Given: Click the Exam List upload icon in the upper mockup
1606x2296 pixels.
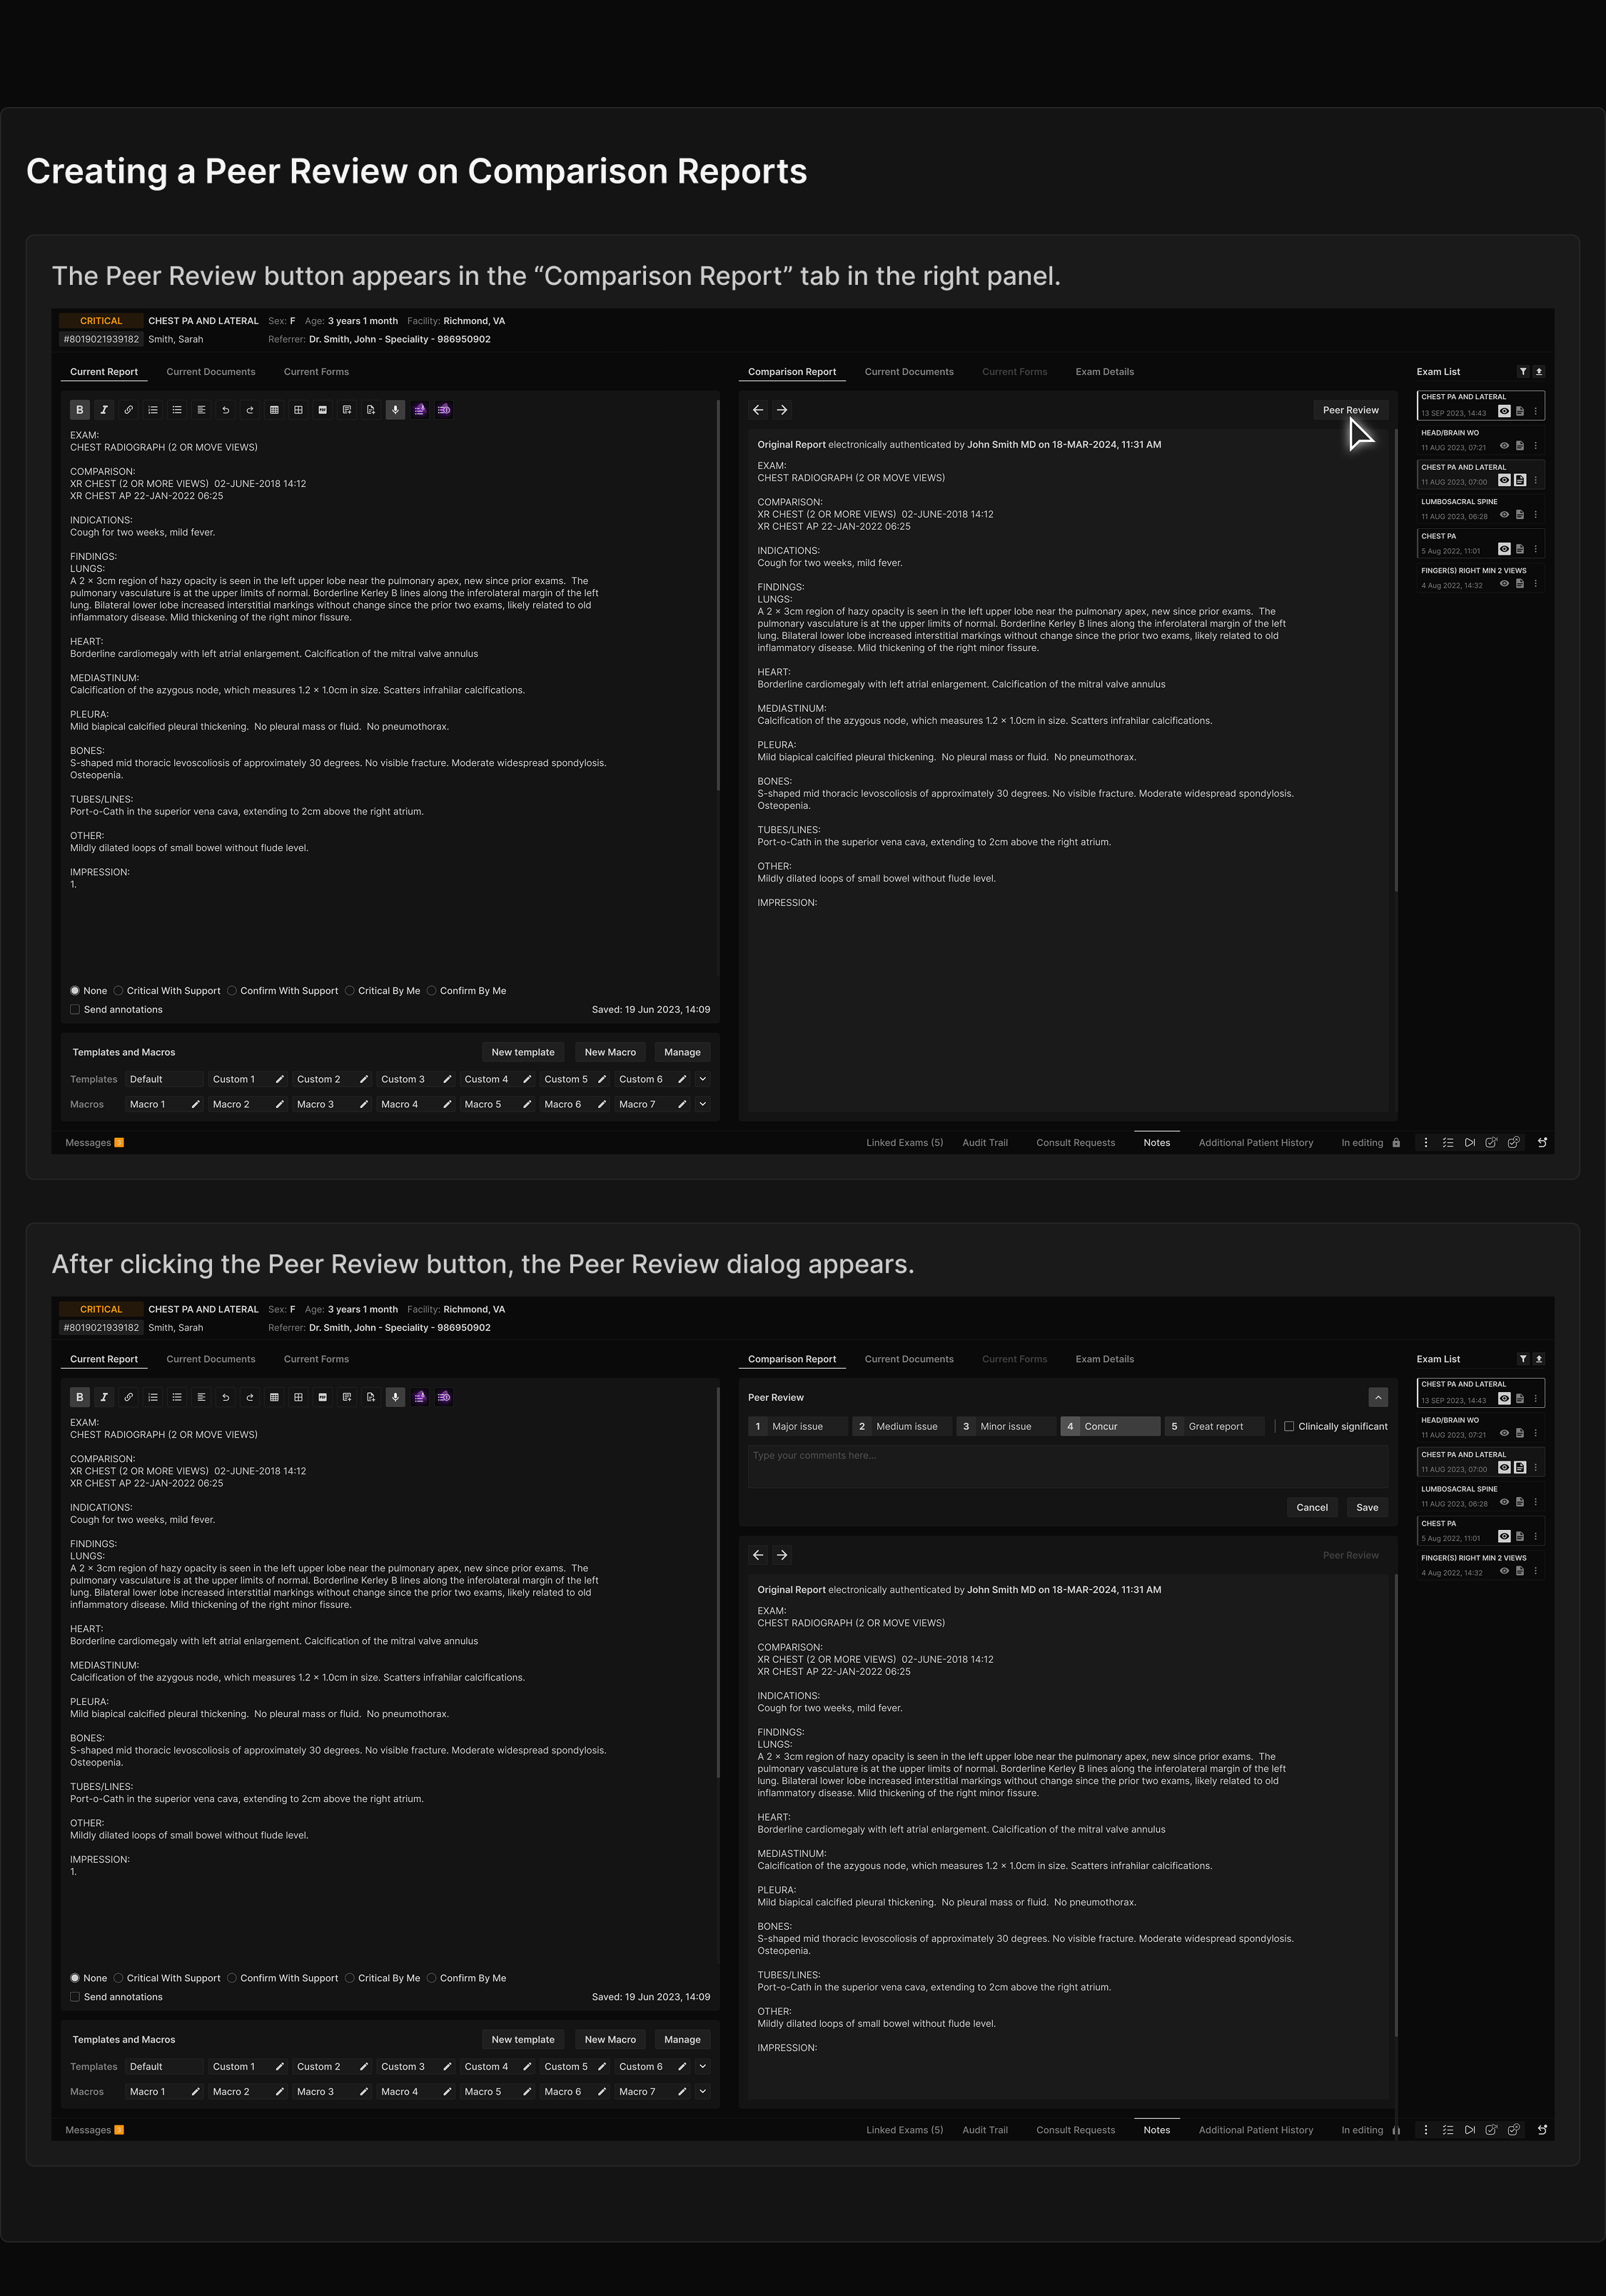Looking at the screenshot, I should pyautogui.click(x=1539, y=372).
